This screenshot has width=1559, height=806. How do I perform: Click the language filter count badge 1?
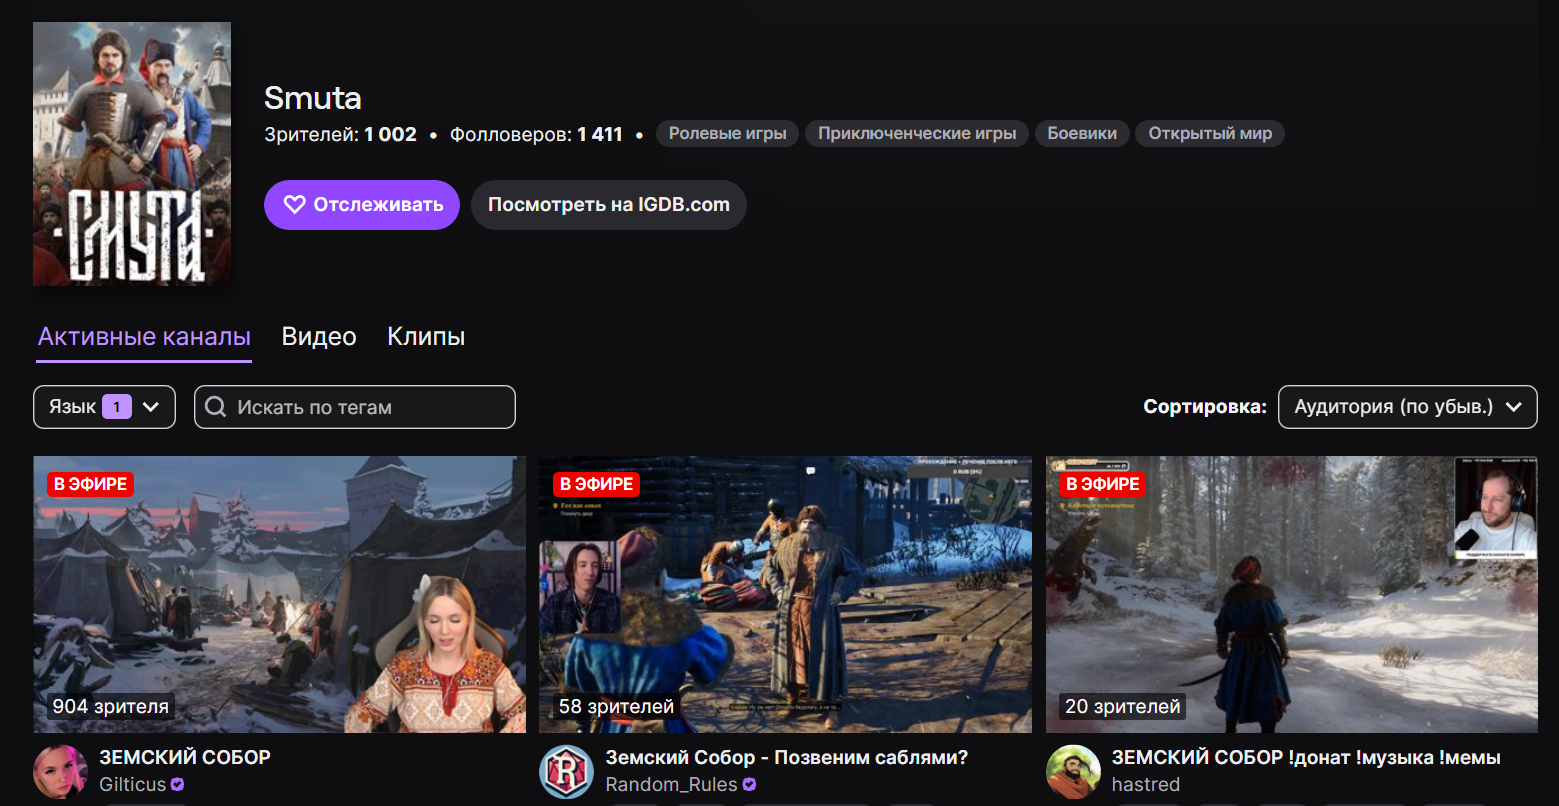(117, 407)
